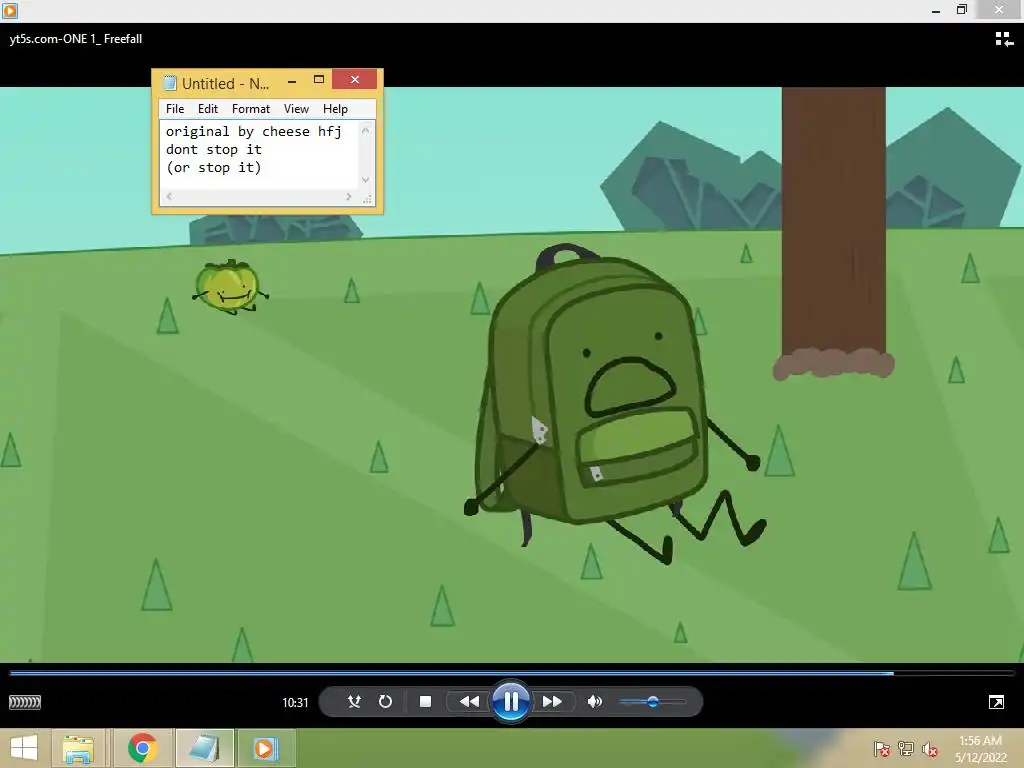Click the media player title bar icon
This screenshot has height=768, width=1024.
(x=10, y=10)
